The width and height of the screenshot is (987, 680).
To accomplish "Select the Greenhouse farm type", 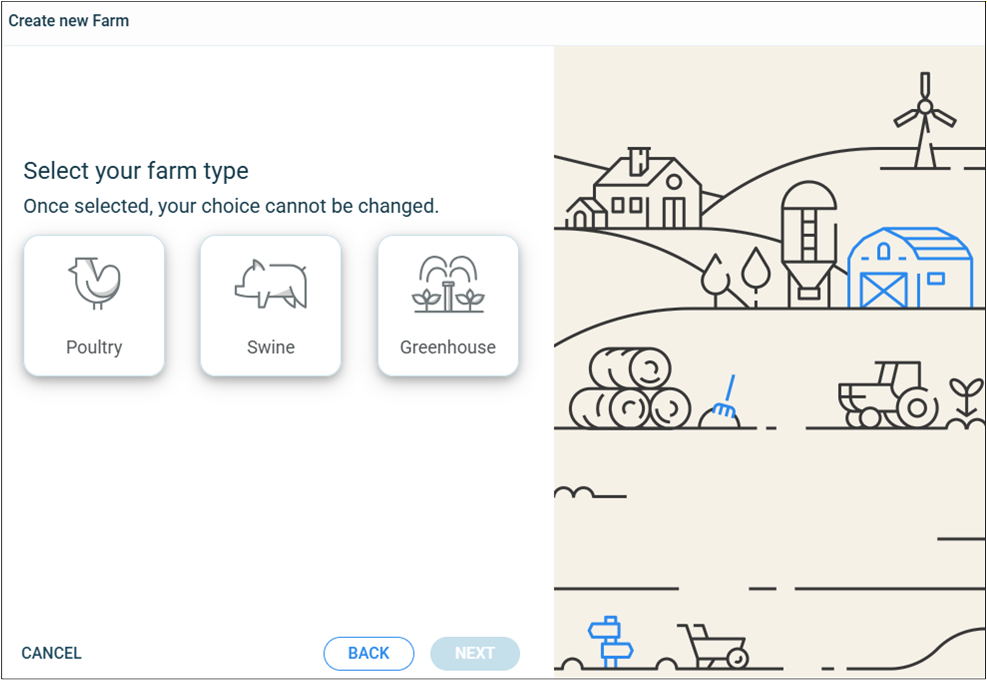I will pyautogui.click(x=448, y=305).
